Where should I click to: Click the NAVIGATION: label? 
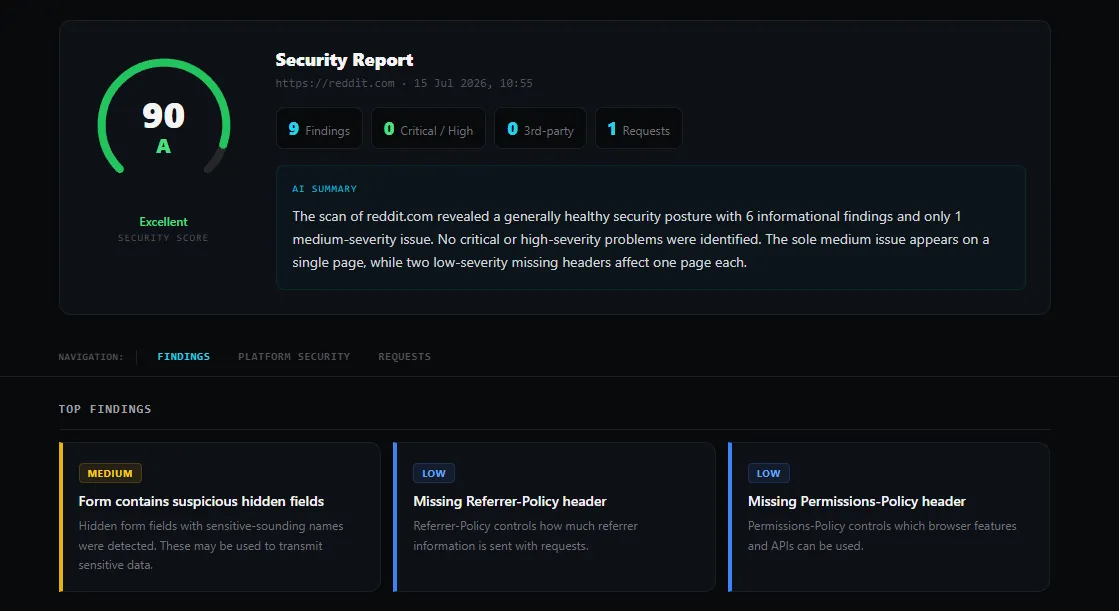click(91, 356)
